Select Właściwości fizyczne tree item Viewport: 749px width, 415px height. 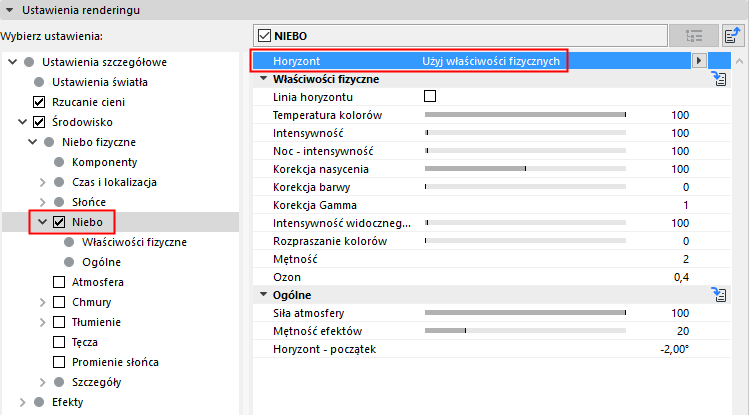(x=134, y=242)
